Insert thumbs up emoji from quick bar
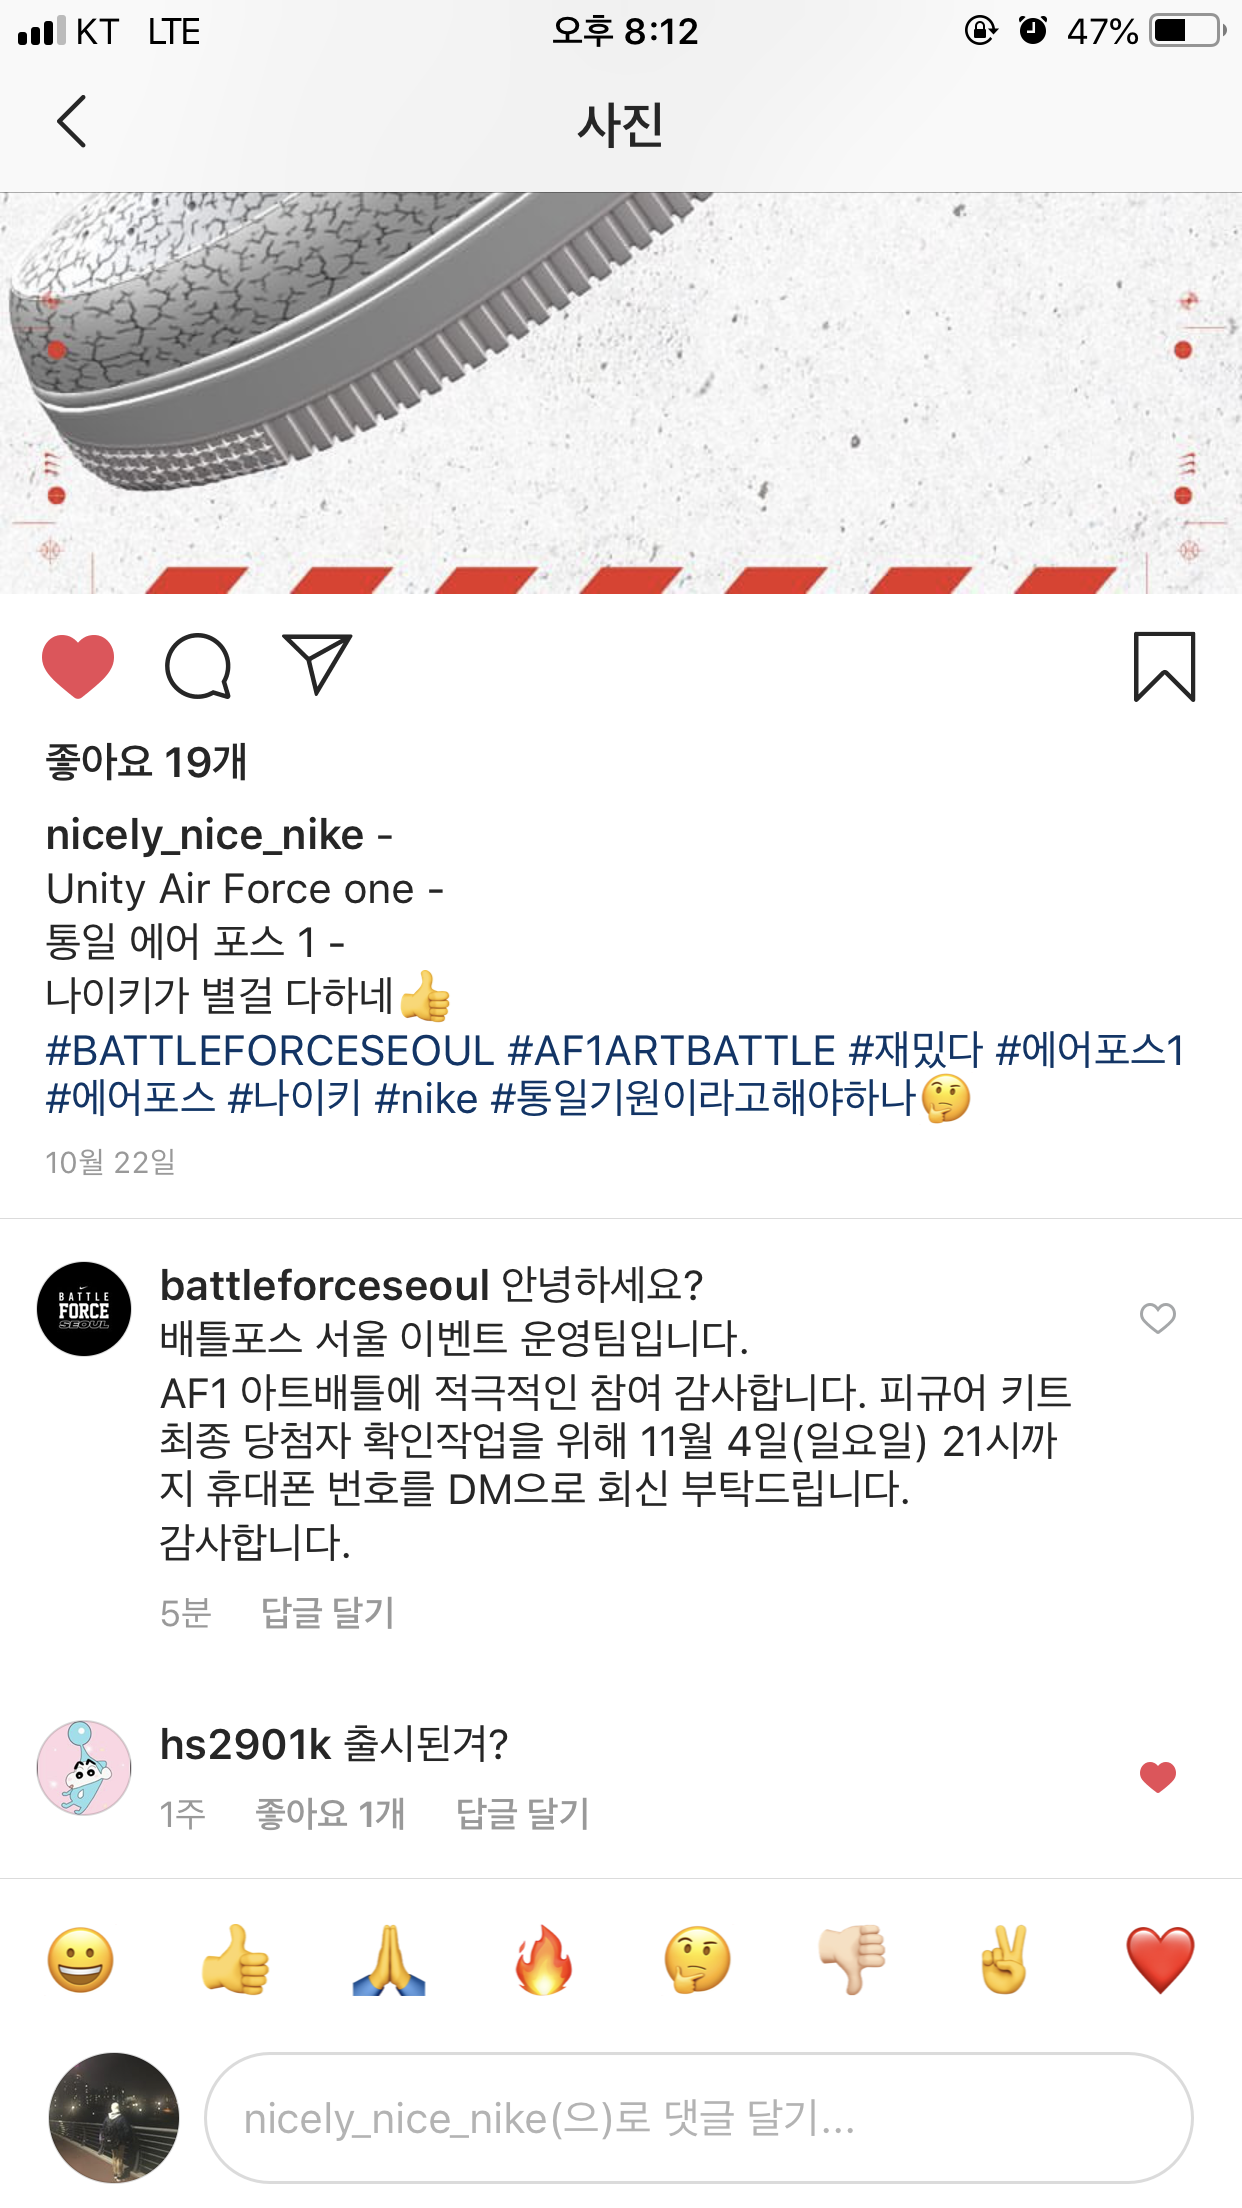Screen dimensions: 1242x2208 (235, 1960)
